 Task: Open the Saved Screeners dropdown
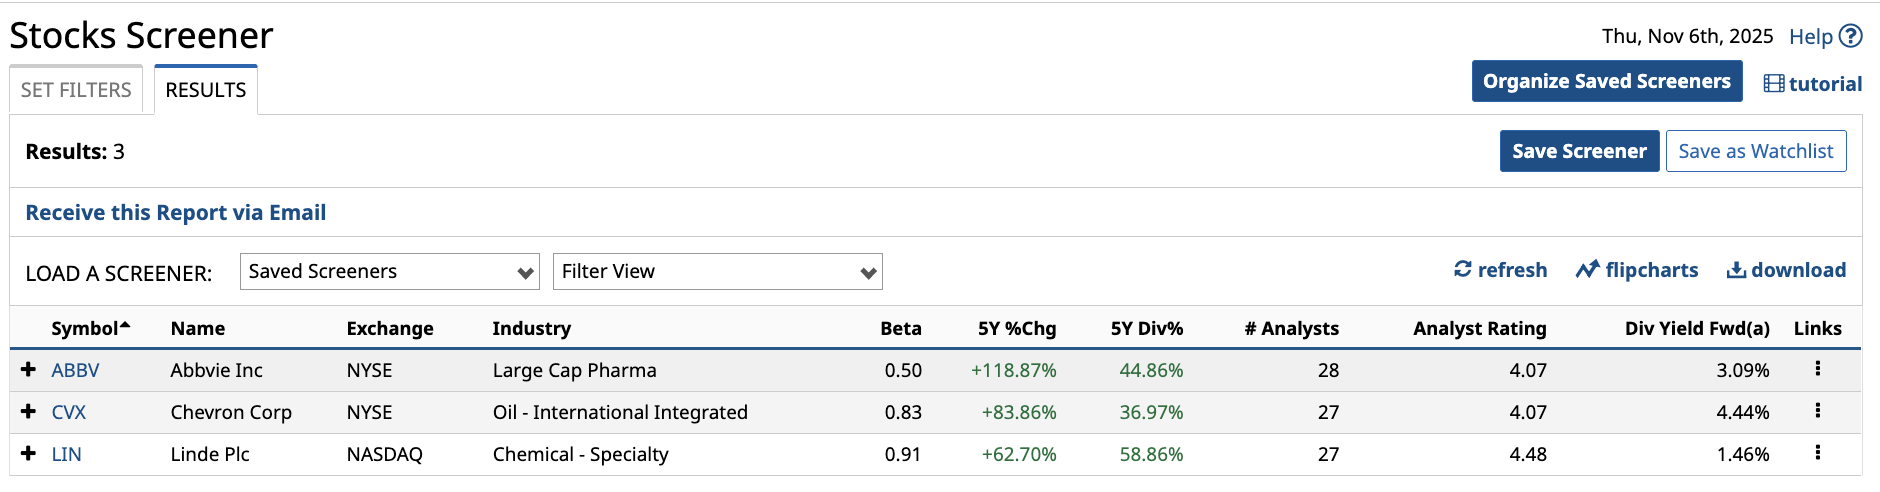tap(390, 272)
